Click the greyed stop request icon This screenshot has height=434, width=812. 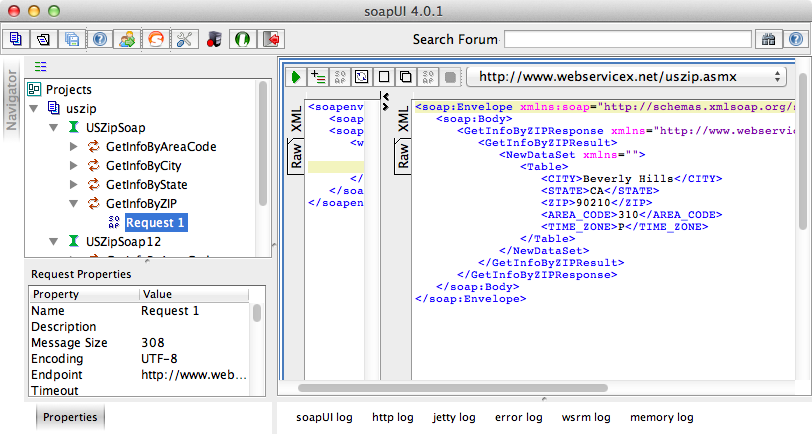coord(451,77)
